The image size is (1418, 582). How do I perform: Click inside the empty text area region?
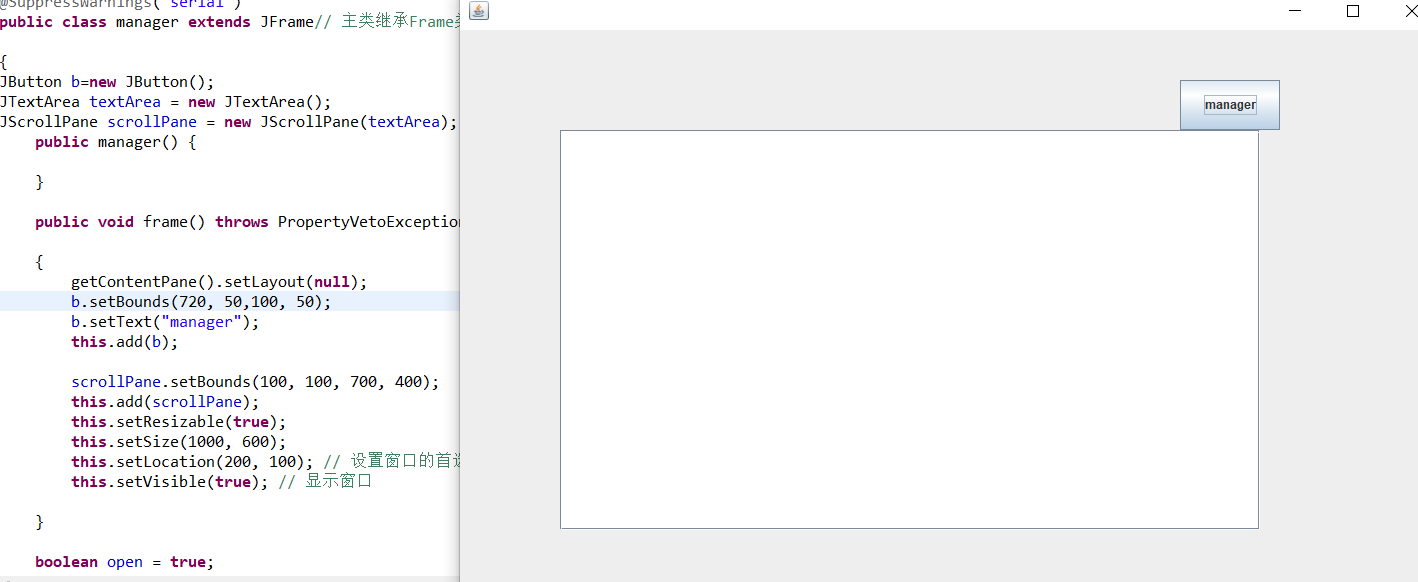pyautogui.click(x=908, y=330)
